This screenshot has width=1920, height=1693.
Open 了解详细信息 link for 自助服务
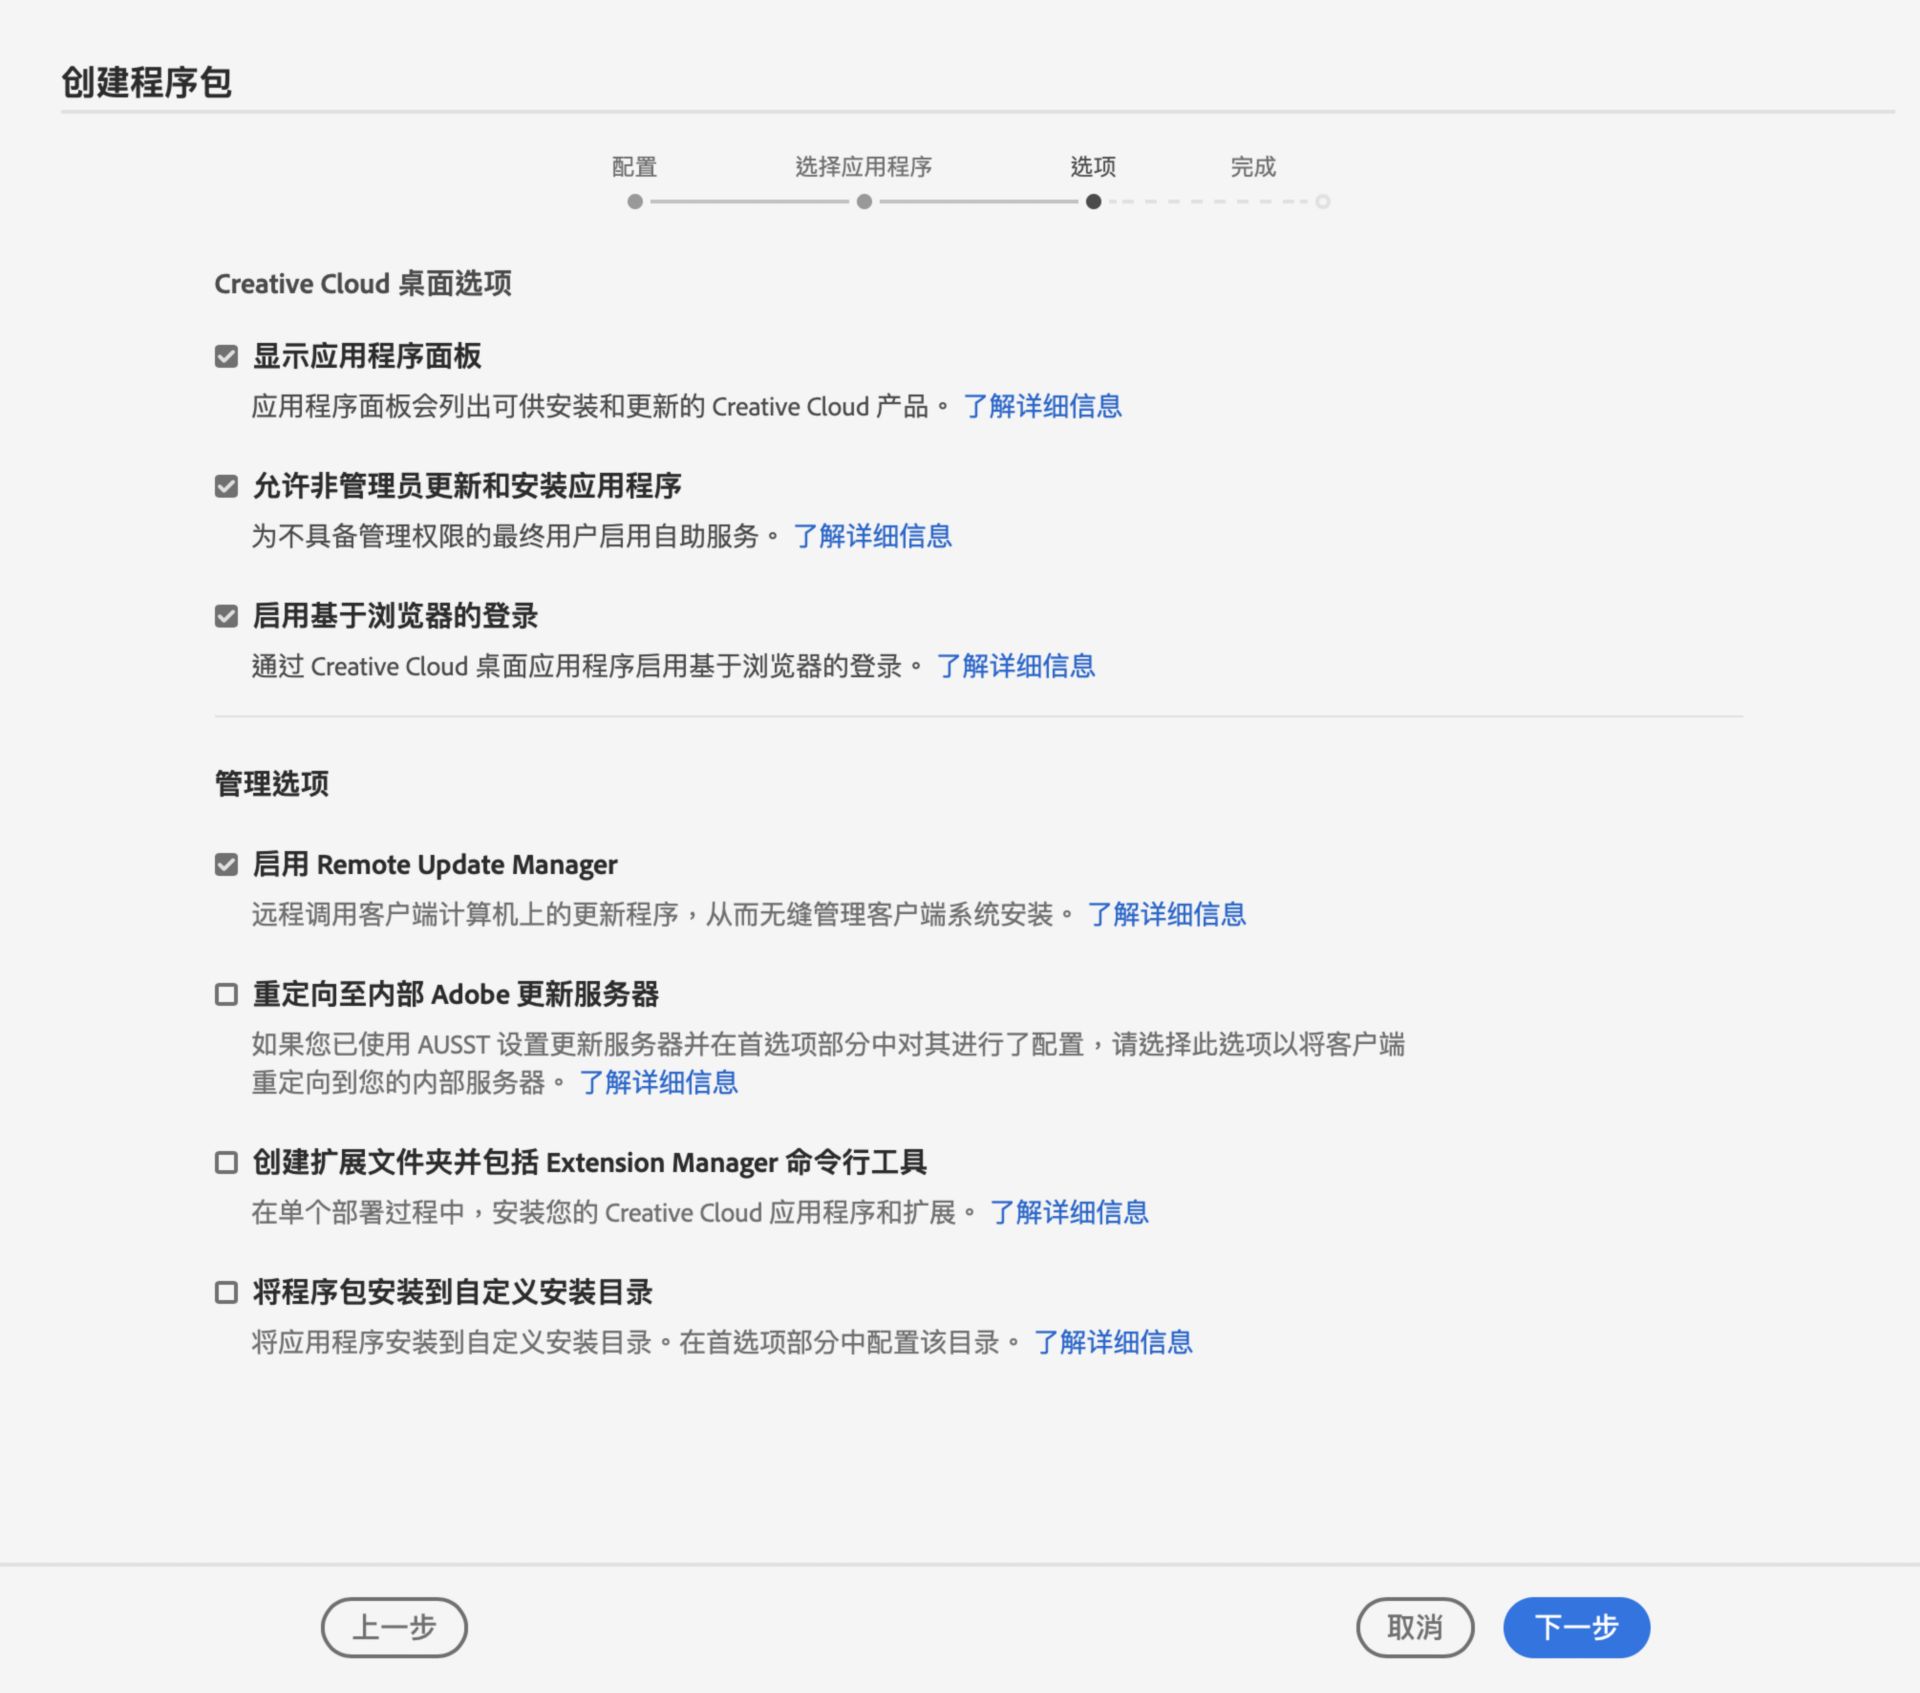tap(872, 537)
